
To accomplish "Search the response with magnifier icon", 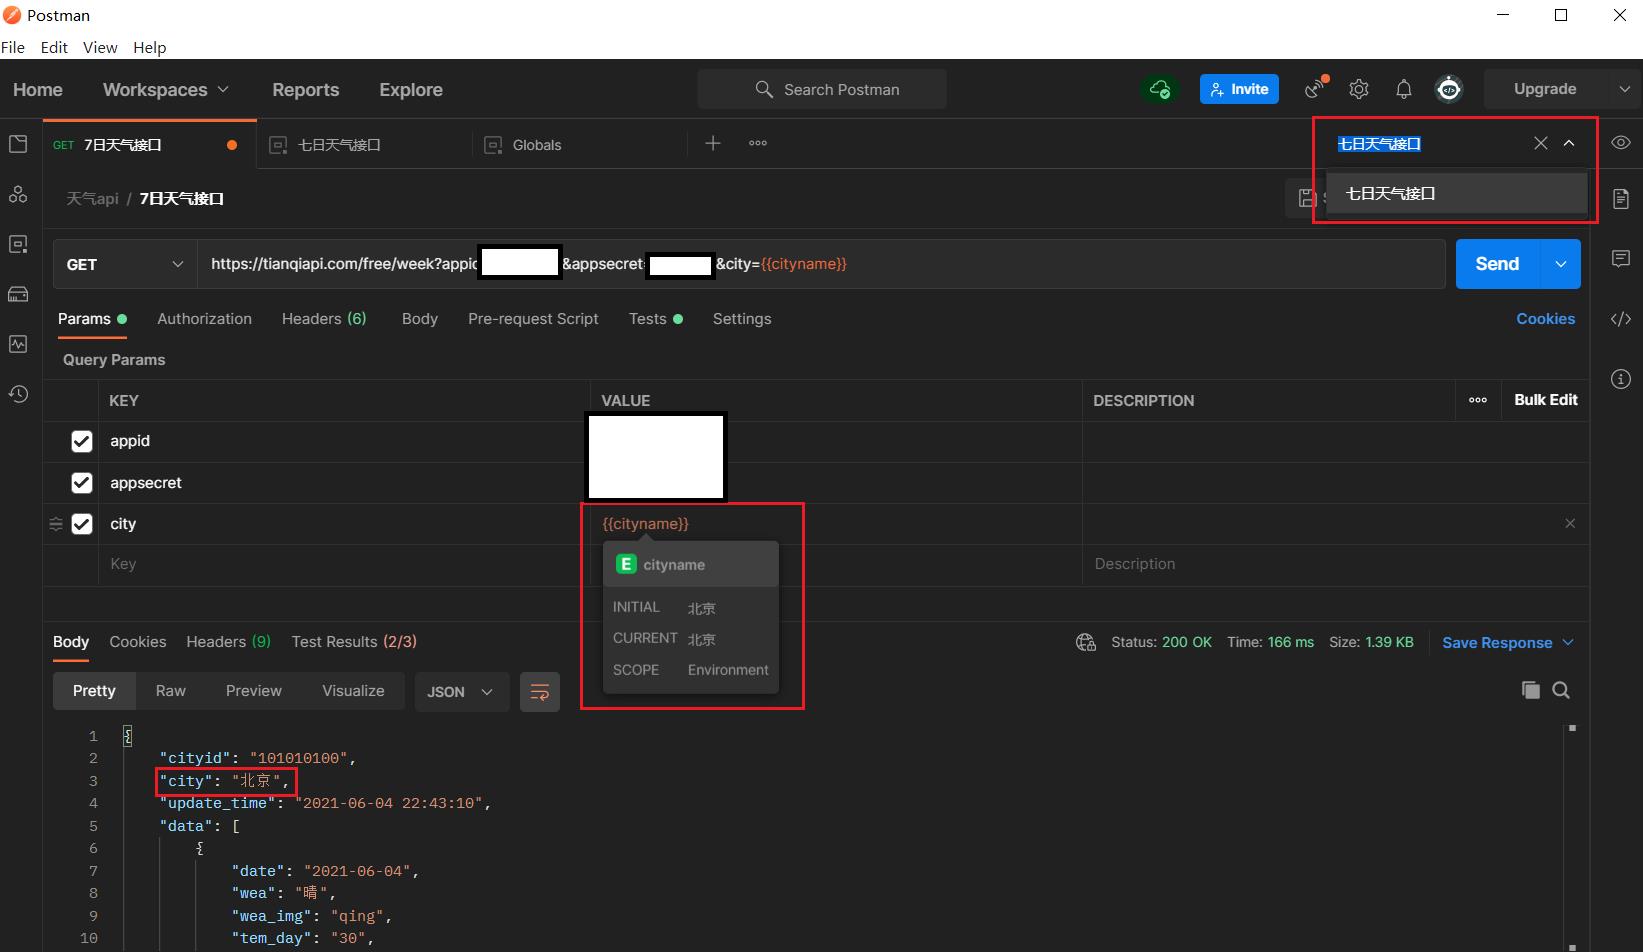I will click(x=1561, y=690).
